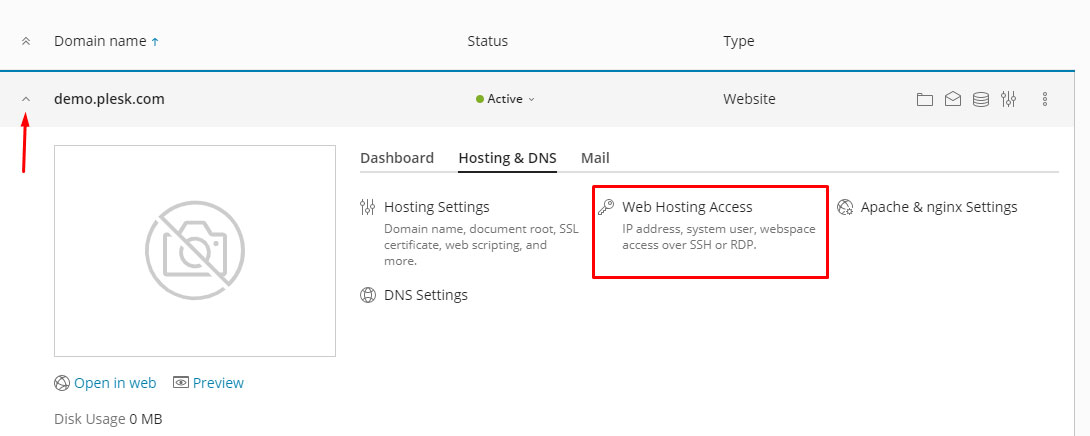
Task: Open the Databases icon for demo.plesk.com
Action: click(981, 99)
